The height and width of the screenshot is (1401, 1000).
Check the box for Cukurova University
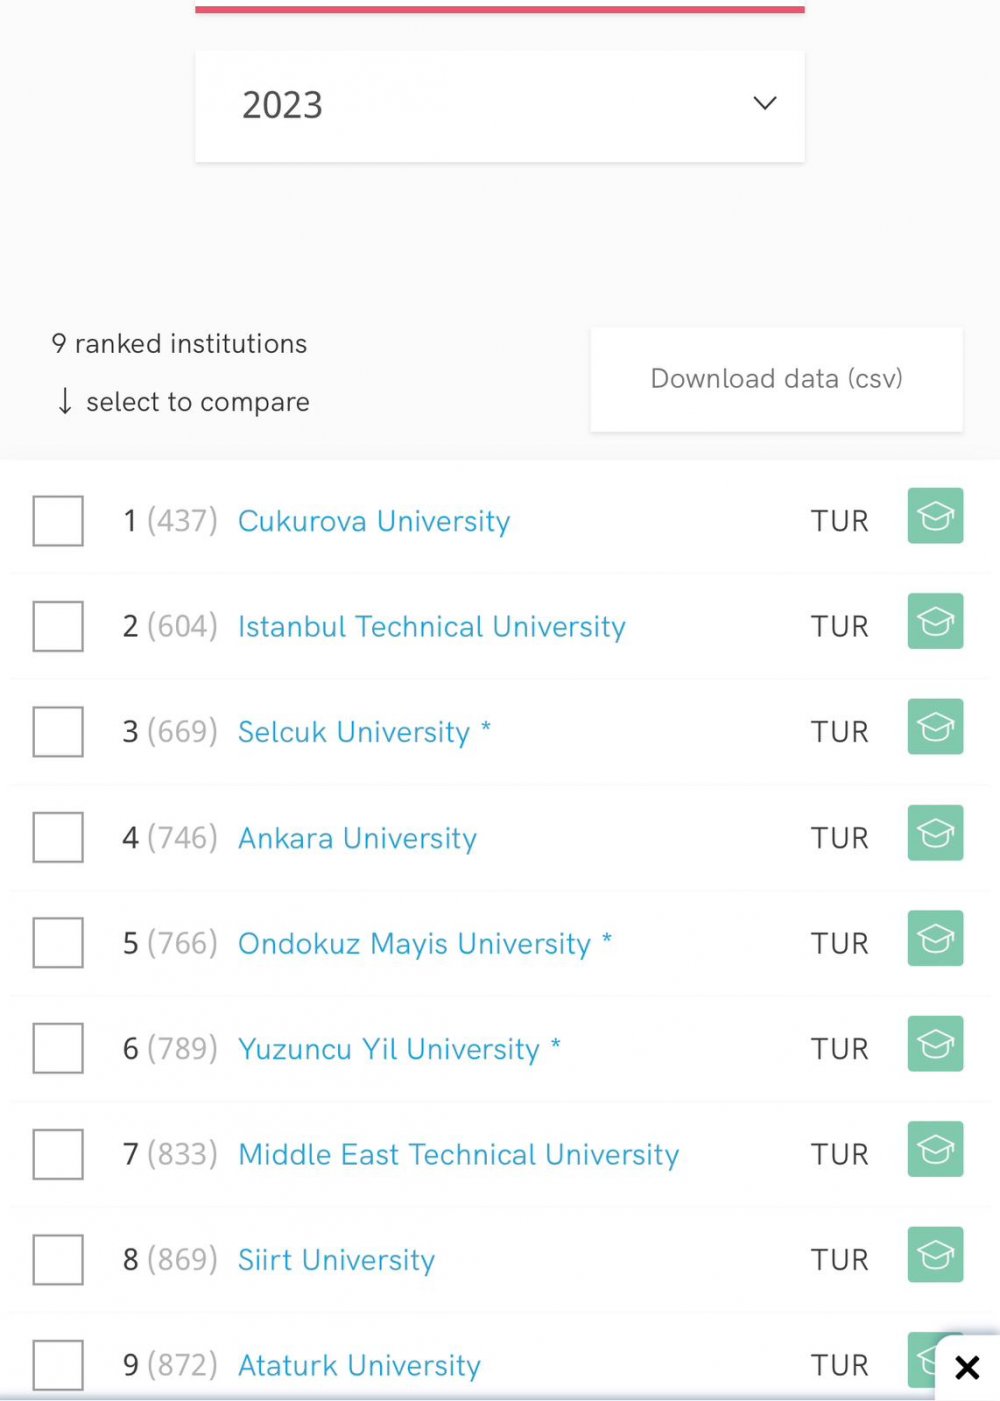[x=58, y=521]
